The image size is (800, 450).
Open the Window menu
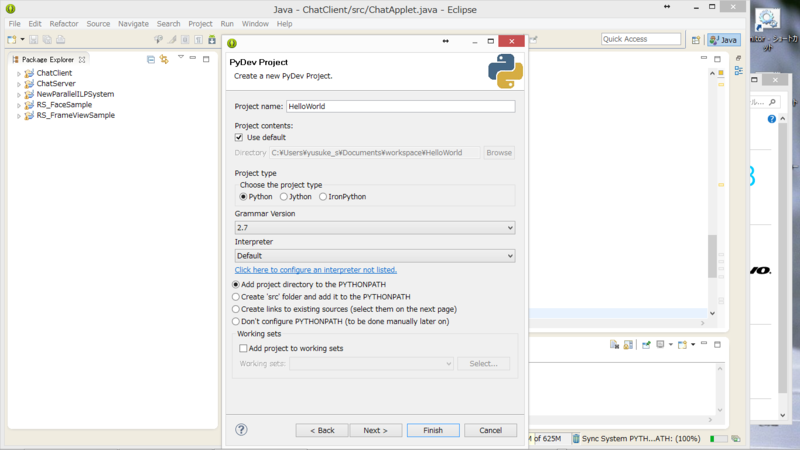coord(255,23)
